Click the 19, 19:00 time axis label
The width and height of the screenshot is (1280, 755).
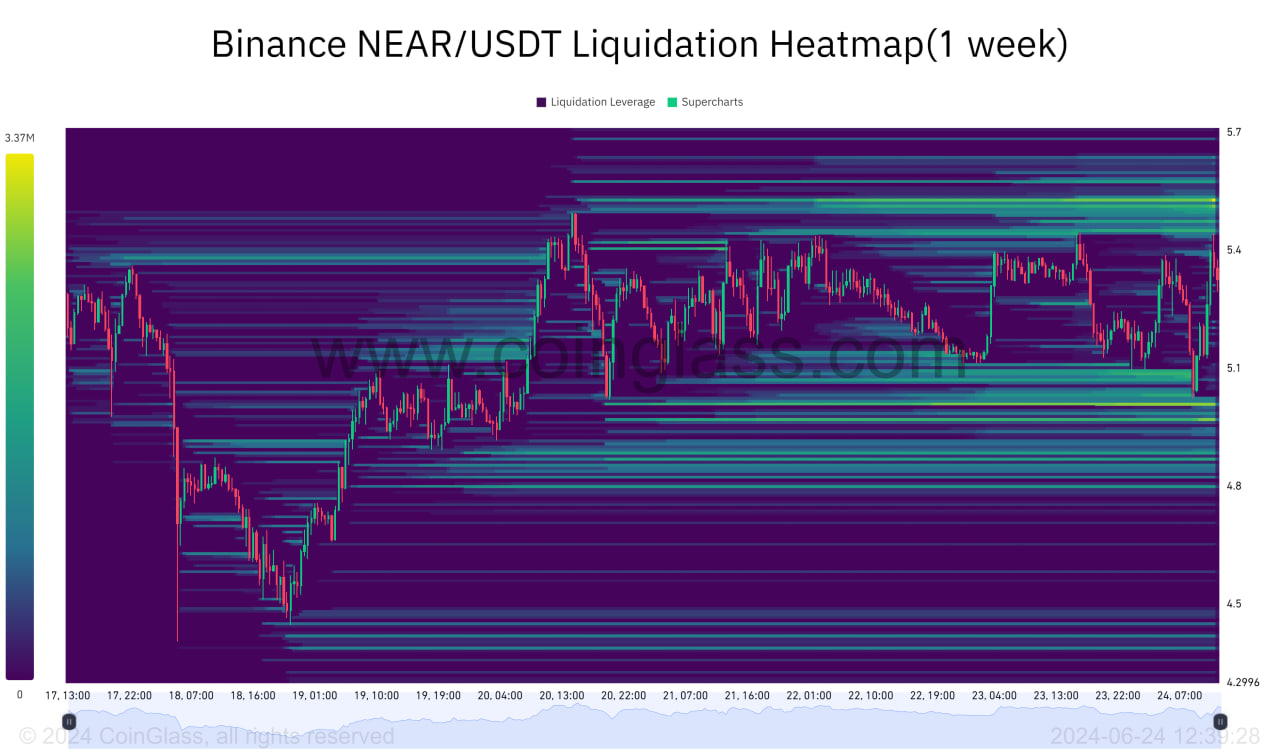tap(438, 695)
